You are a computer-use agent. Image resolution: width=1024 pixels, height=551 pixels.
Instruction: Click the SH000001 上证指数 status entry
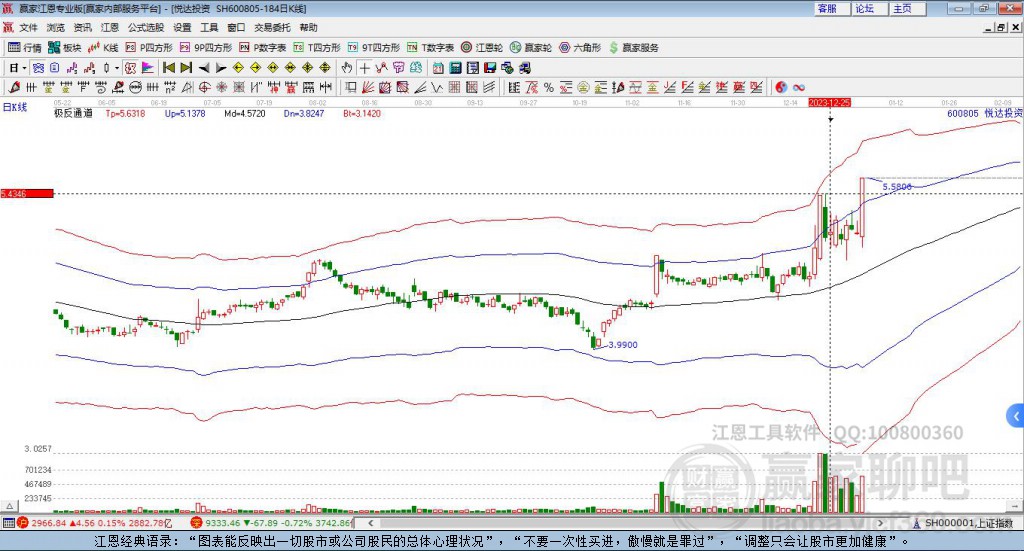(963, 523)
